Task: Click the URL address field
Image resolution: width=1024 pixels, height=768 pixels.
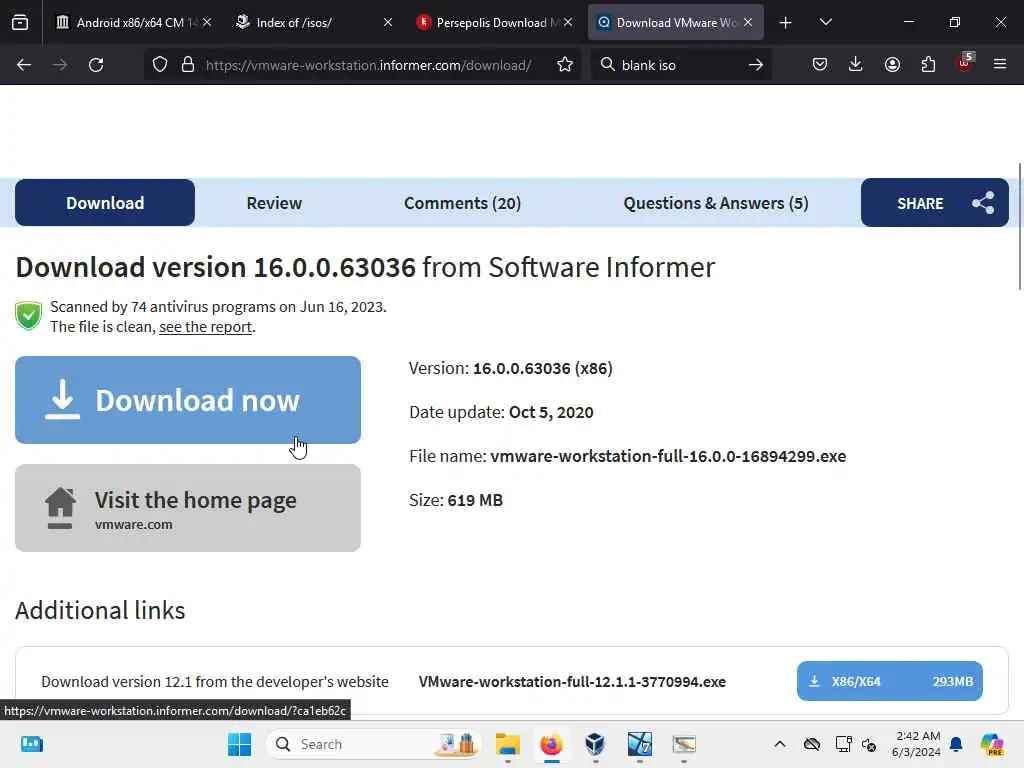Action: point(369,65)
